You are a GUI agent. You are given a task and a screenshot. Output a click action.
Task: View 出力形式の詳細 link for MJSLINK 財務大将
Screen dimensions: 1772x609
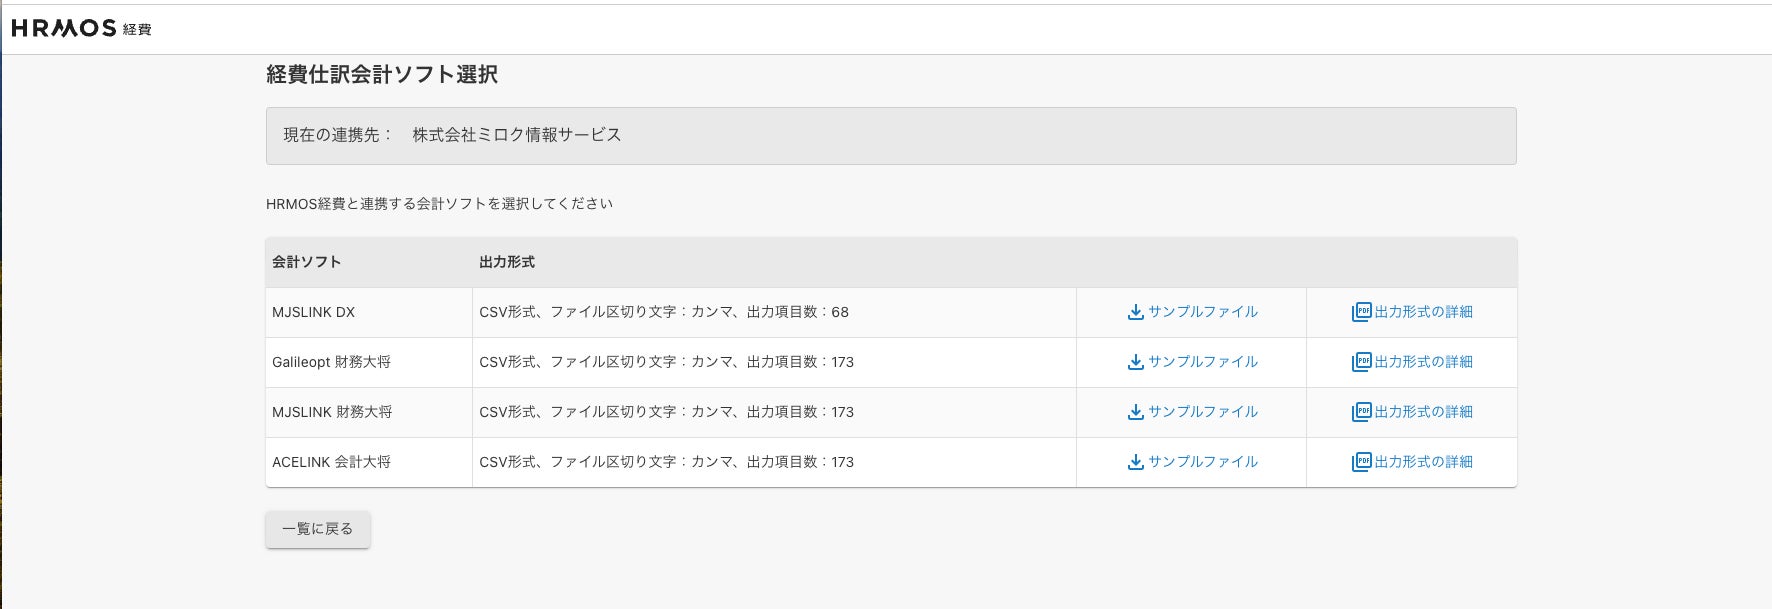(x=1423, y=412)
